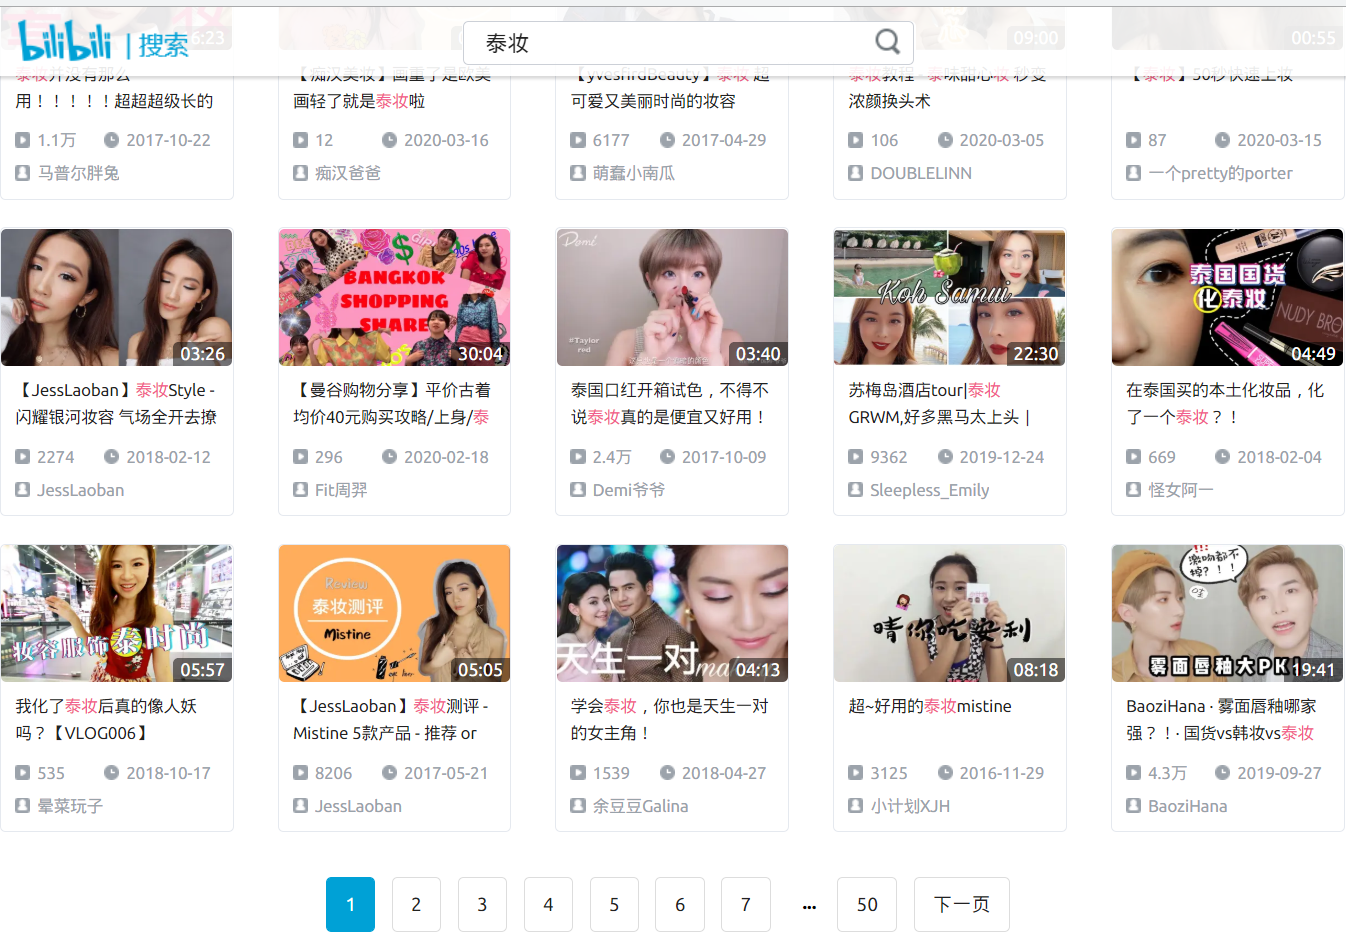Click the search field containing 泰妆
Viewport: 1346px width, 936px height.
pos(688,43)
